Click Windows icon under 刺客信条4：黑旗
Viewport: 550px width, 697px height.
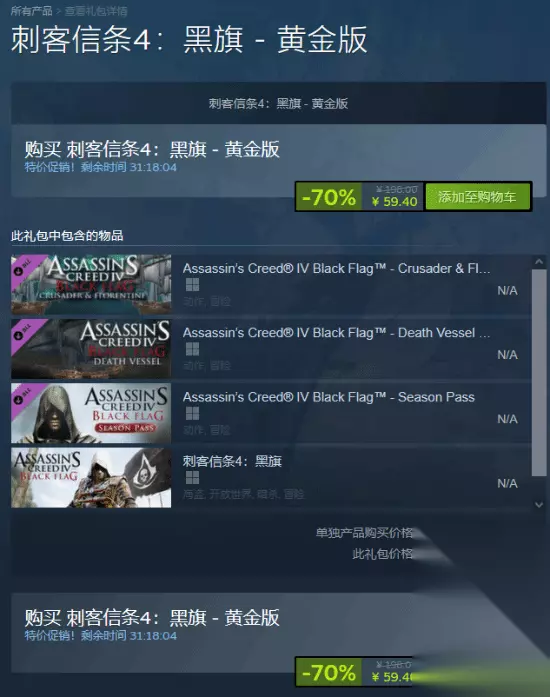(192, 478)
